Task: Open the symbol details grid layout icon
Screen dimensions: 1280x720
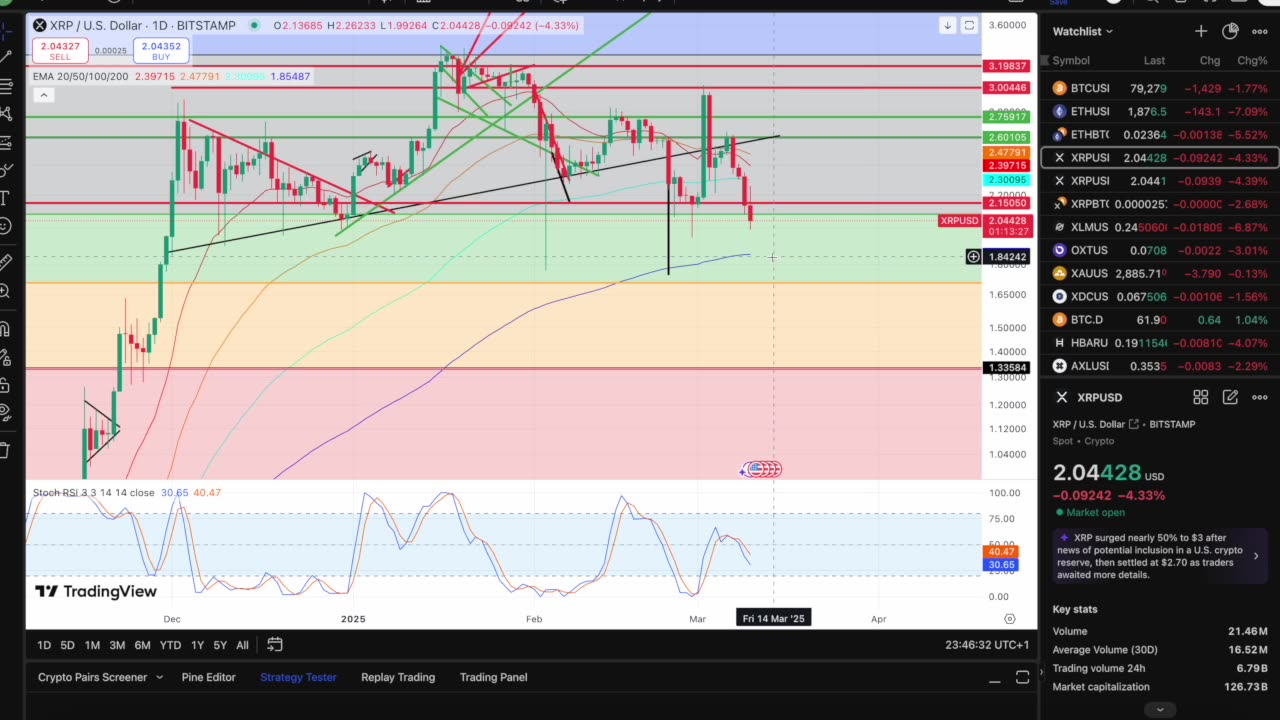Action: [1200, 397]
